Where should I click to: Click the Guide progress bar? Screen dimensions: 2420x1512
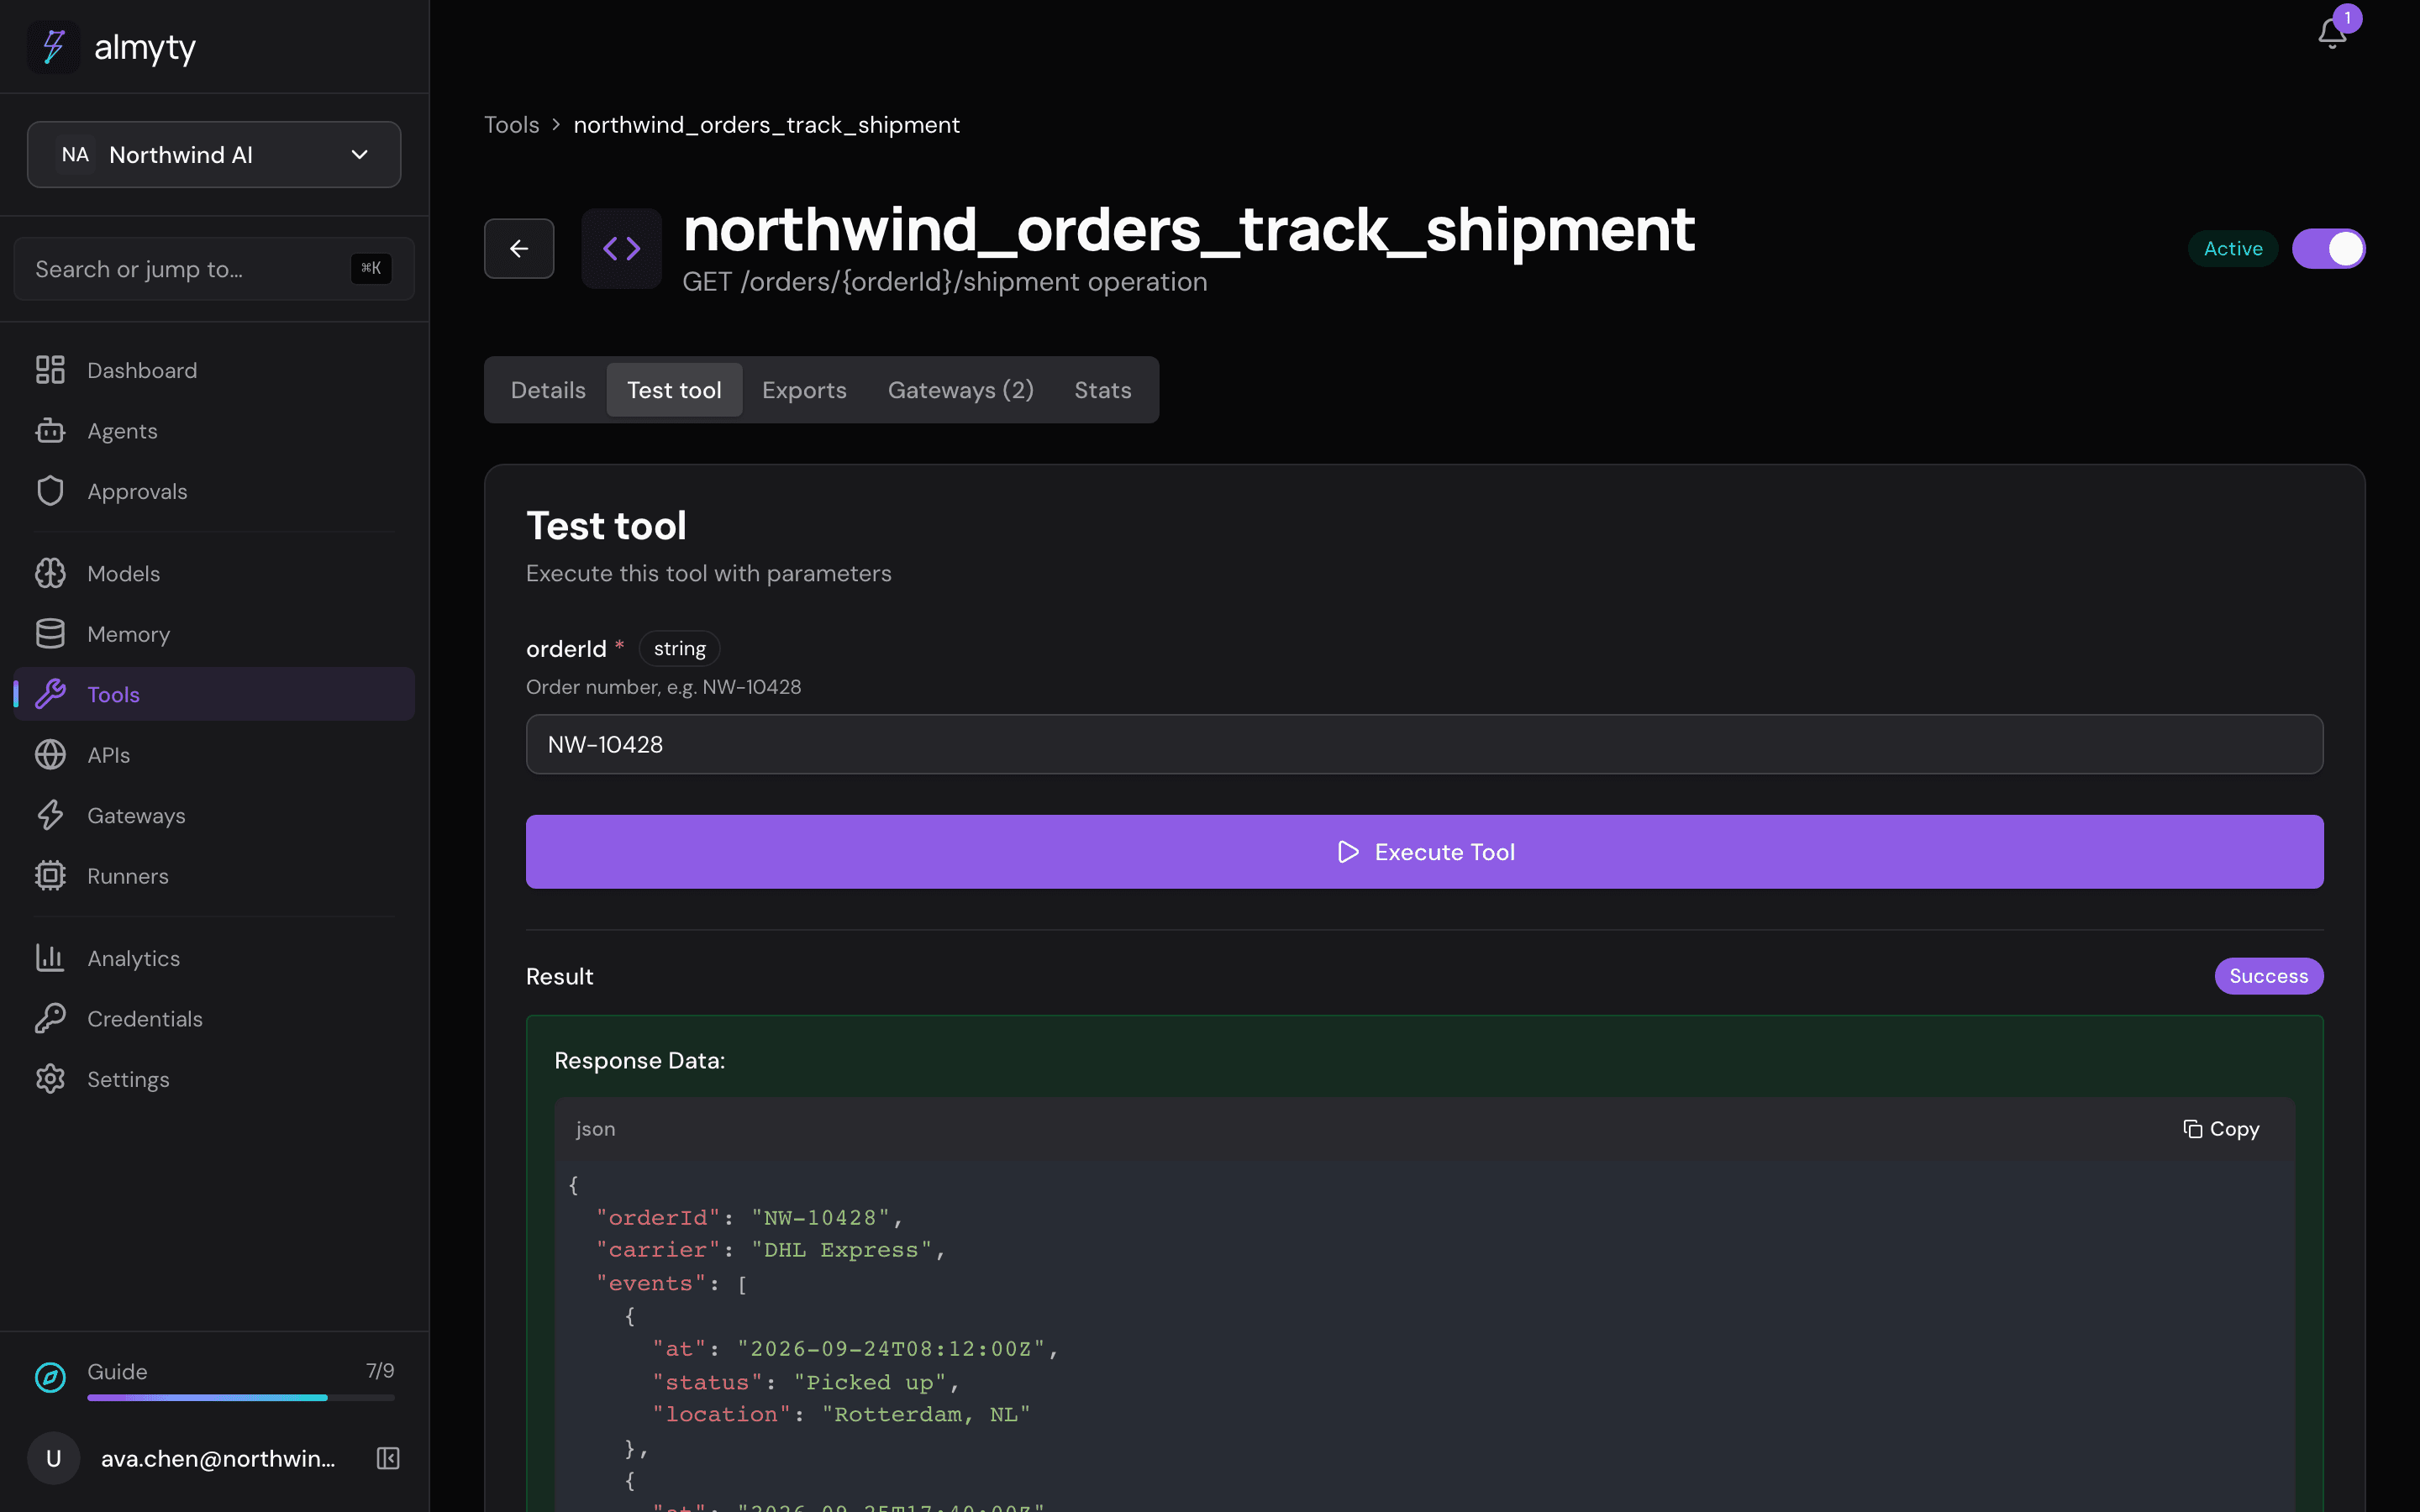pyautogui.click(x=241, y=1397)
